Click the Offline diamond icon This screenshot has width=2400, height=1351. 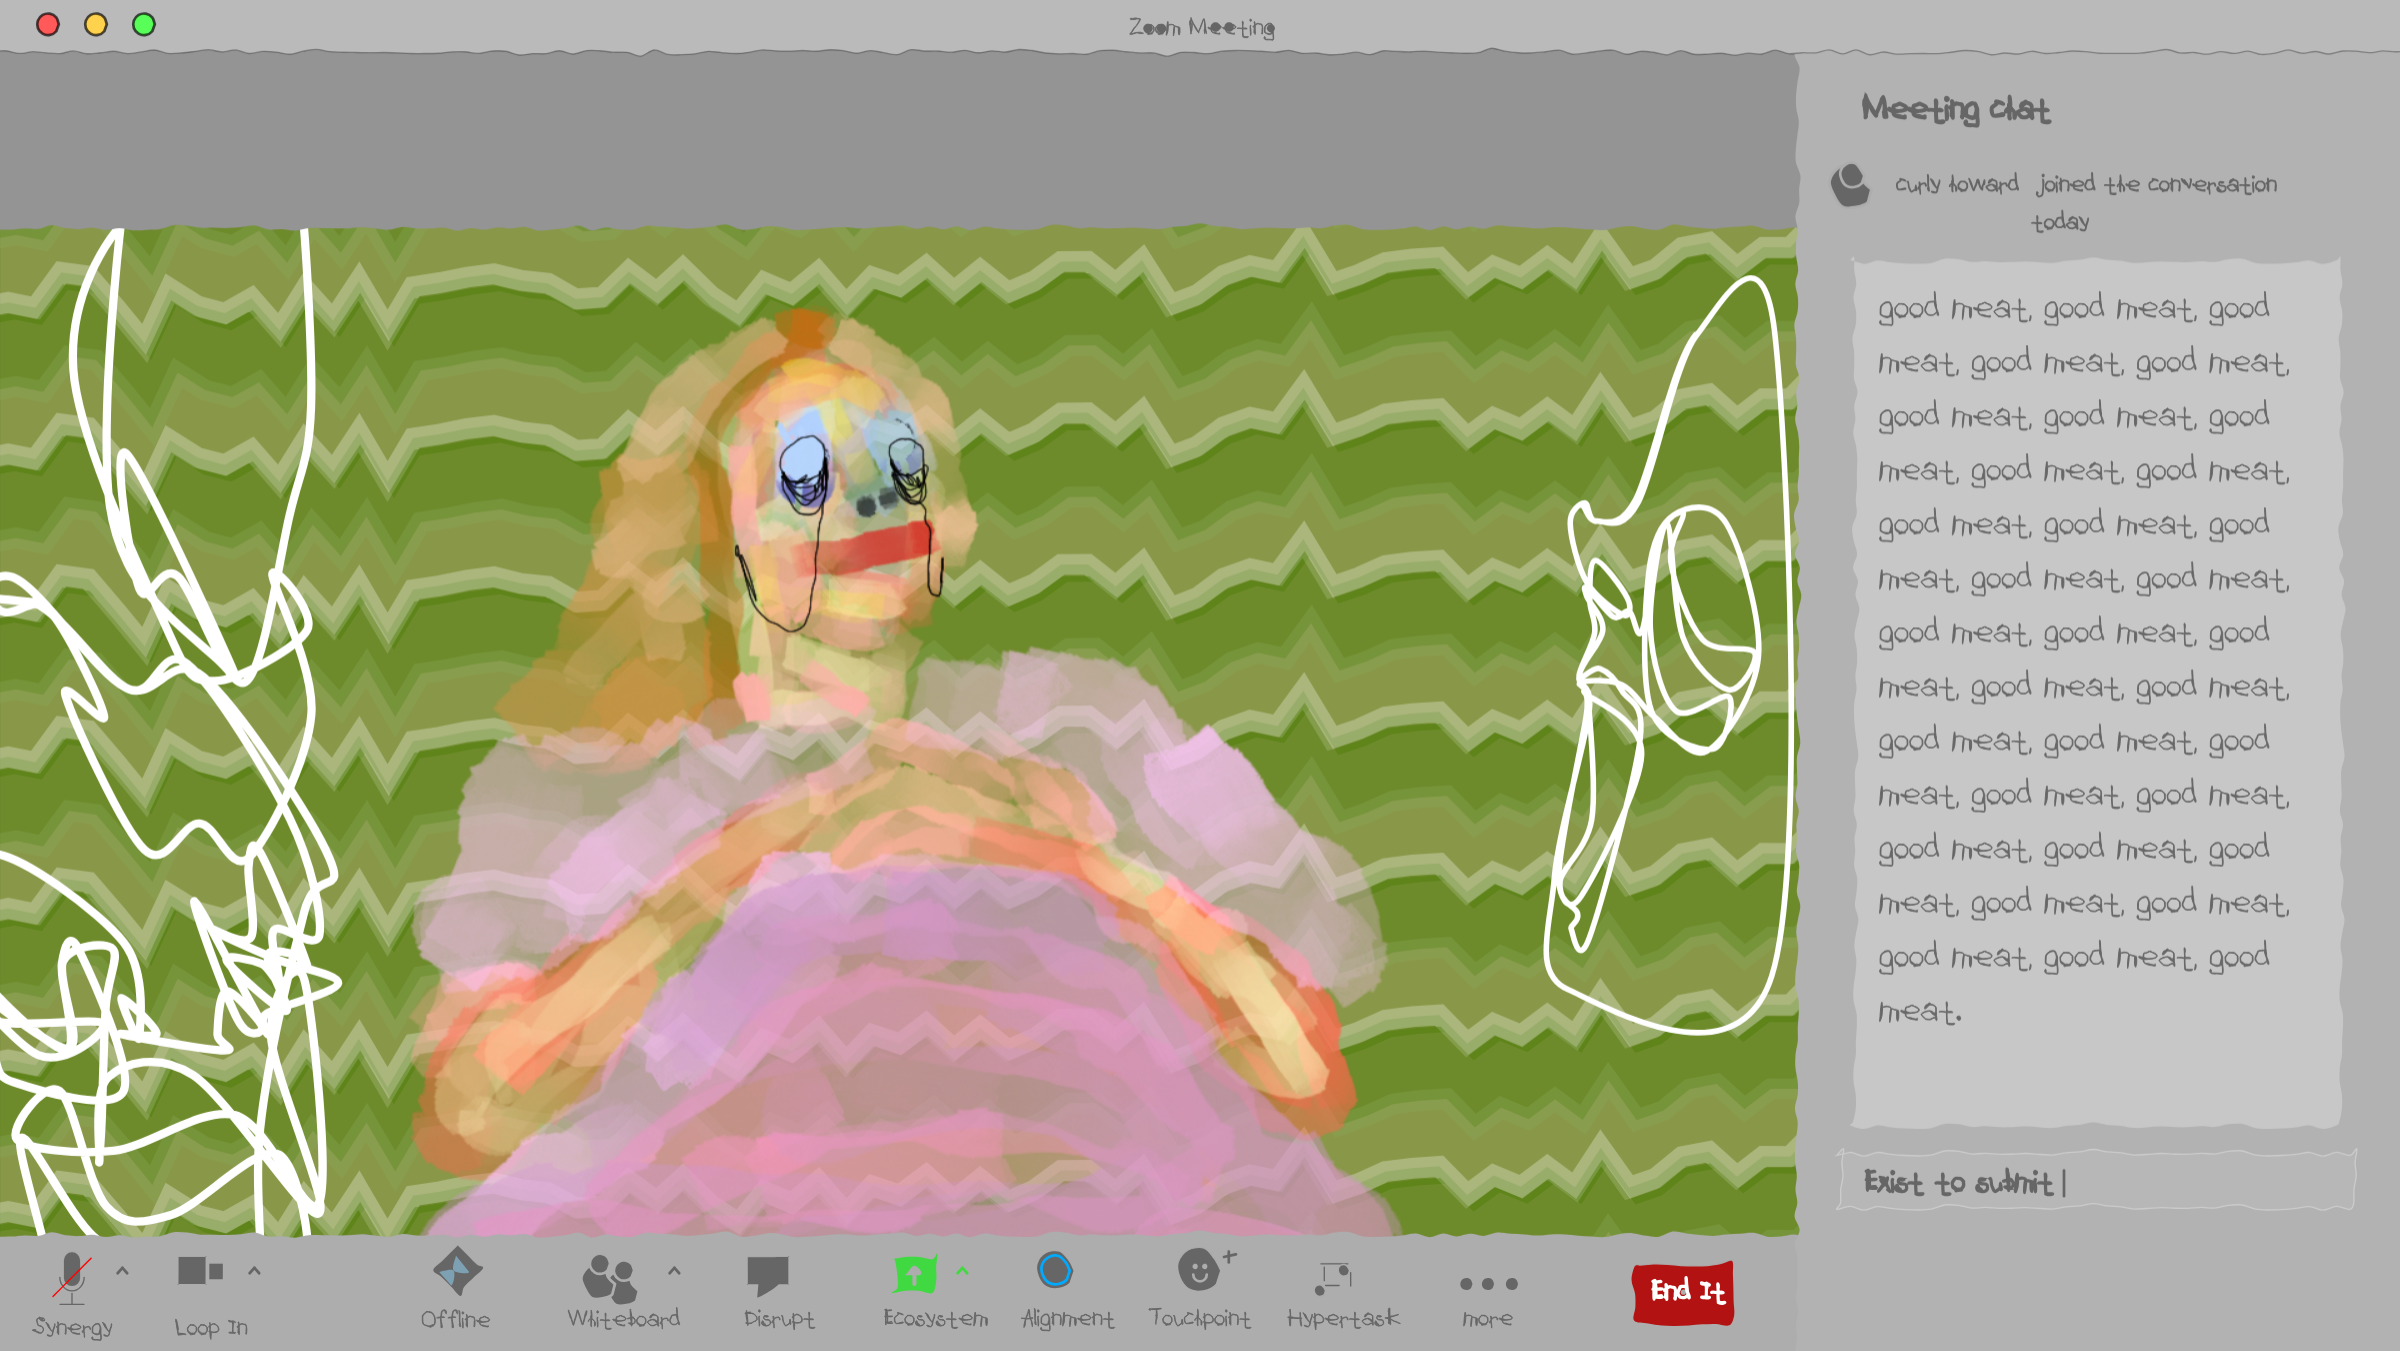coord(457,1271)
